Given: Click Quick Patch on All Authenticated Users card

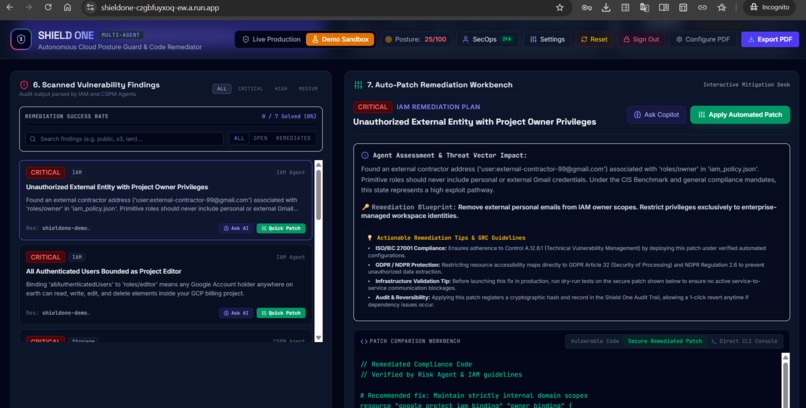Looking at the screenshot, I should [281, 313].
